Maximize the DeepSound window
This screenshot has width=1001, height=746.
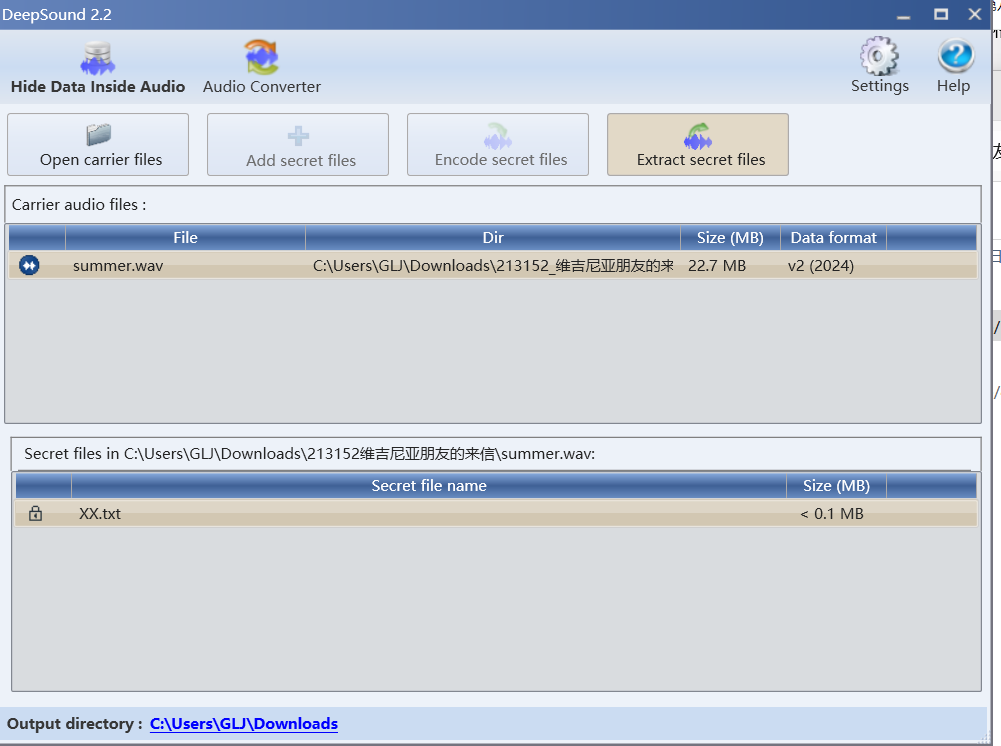(941, 14)
